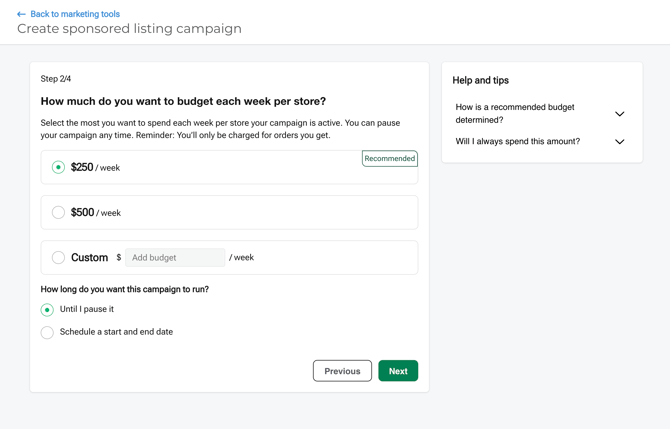
Task: Select the $250 per week radio button
Action: click(x=58, y=168)
